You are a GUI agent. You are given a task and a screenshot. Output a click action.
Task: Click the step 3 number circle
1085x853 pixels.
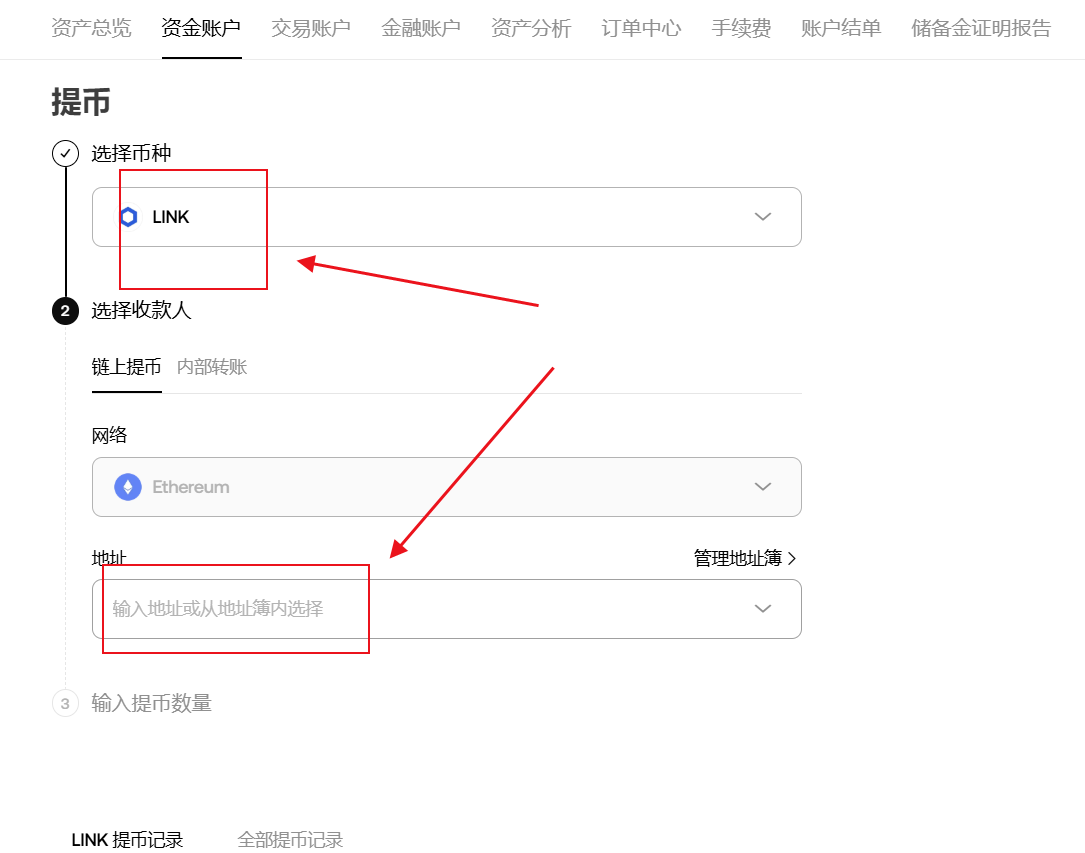tap(65, 704)
